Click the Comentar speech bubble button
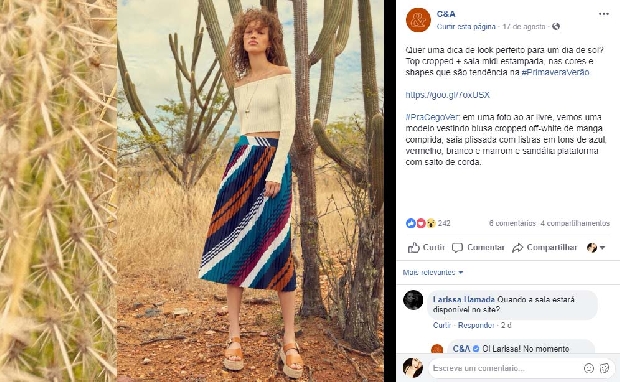Image resolution: width=620 pixels, height=382 pixels. click(x=478, y=248)
